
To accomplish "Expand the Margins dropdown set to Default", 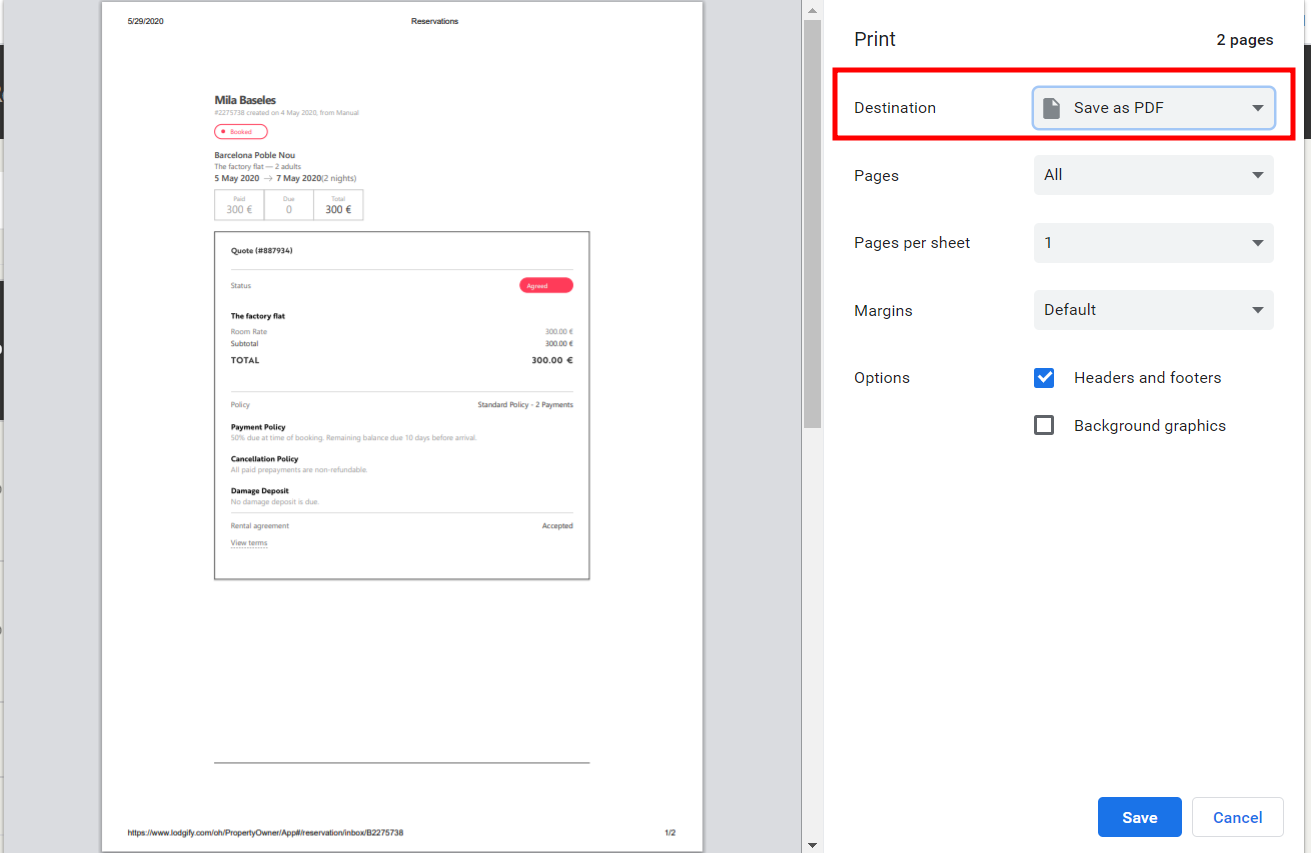I will coord(1153,310).
